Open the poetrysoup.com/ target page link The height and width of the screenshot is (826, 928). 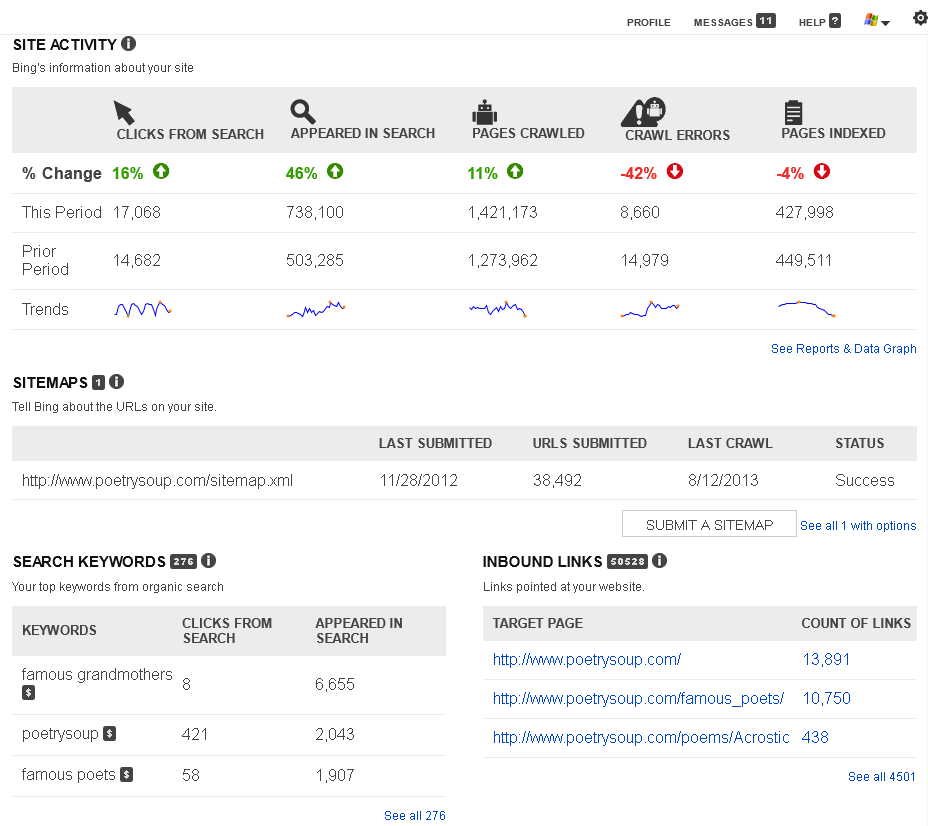[587, 659]
